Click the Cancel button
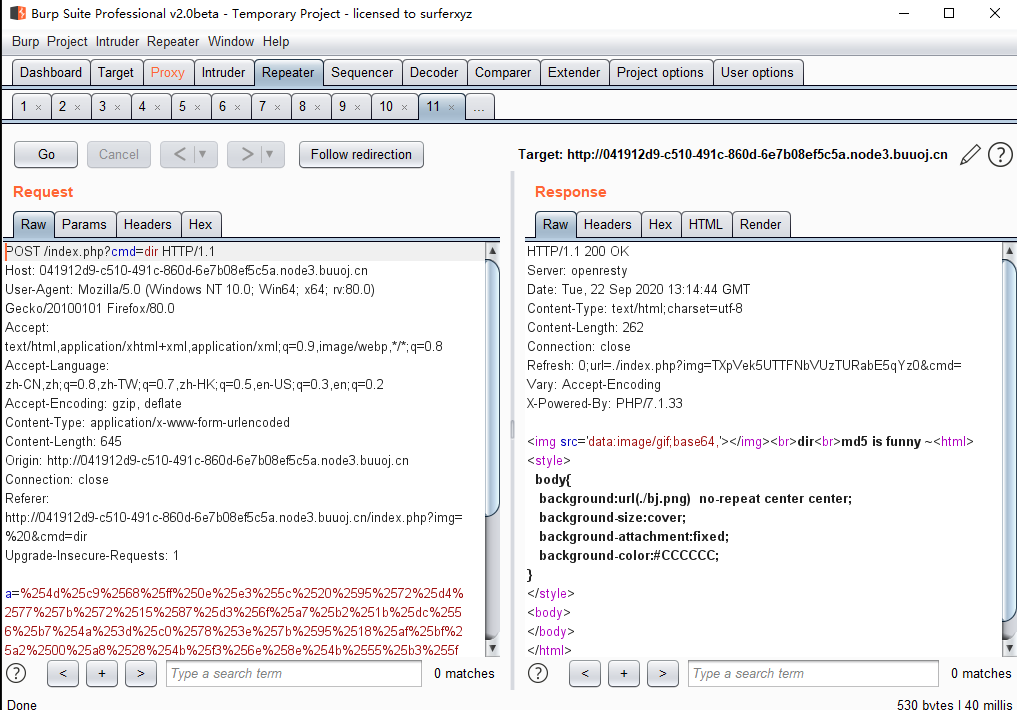 coord(119,154)
